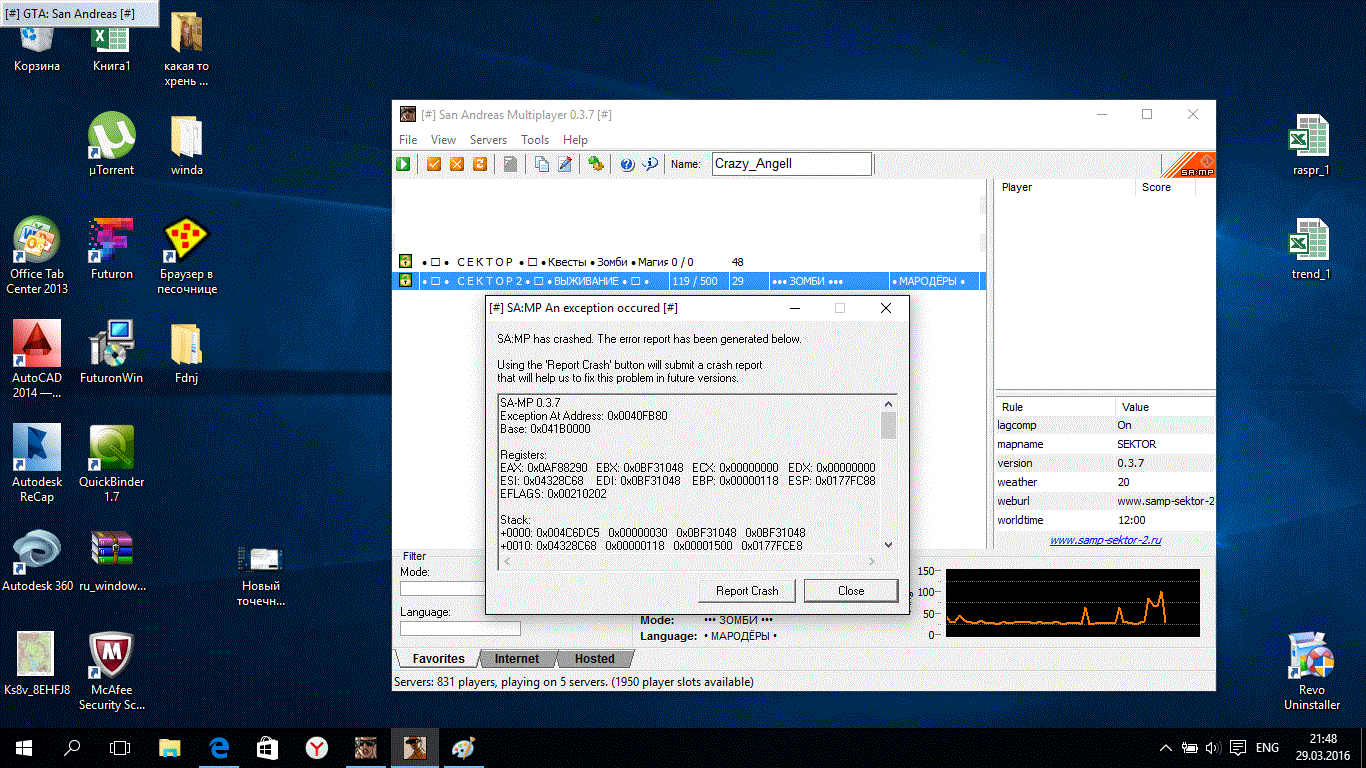Viewport: 1366px width, 768px height.
Task: Open the McAfee Security desktop shortcut
Action: click(112, 672)
